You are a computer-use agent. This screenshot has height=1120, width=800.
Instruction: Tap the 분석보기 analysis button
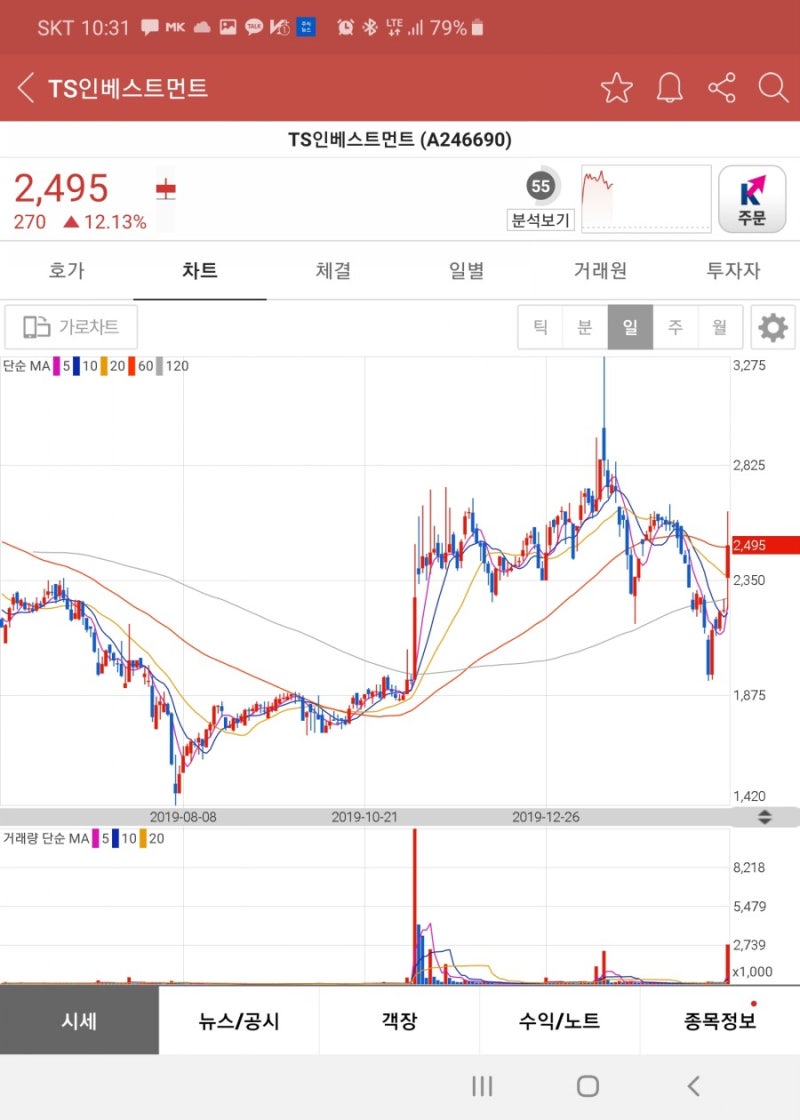tap(539, 220)
